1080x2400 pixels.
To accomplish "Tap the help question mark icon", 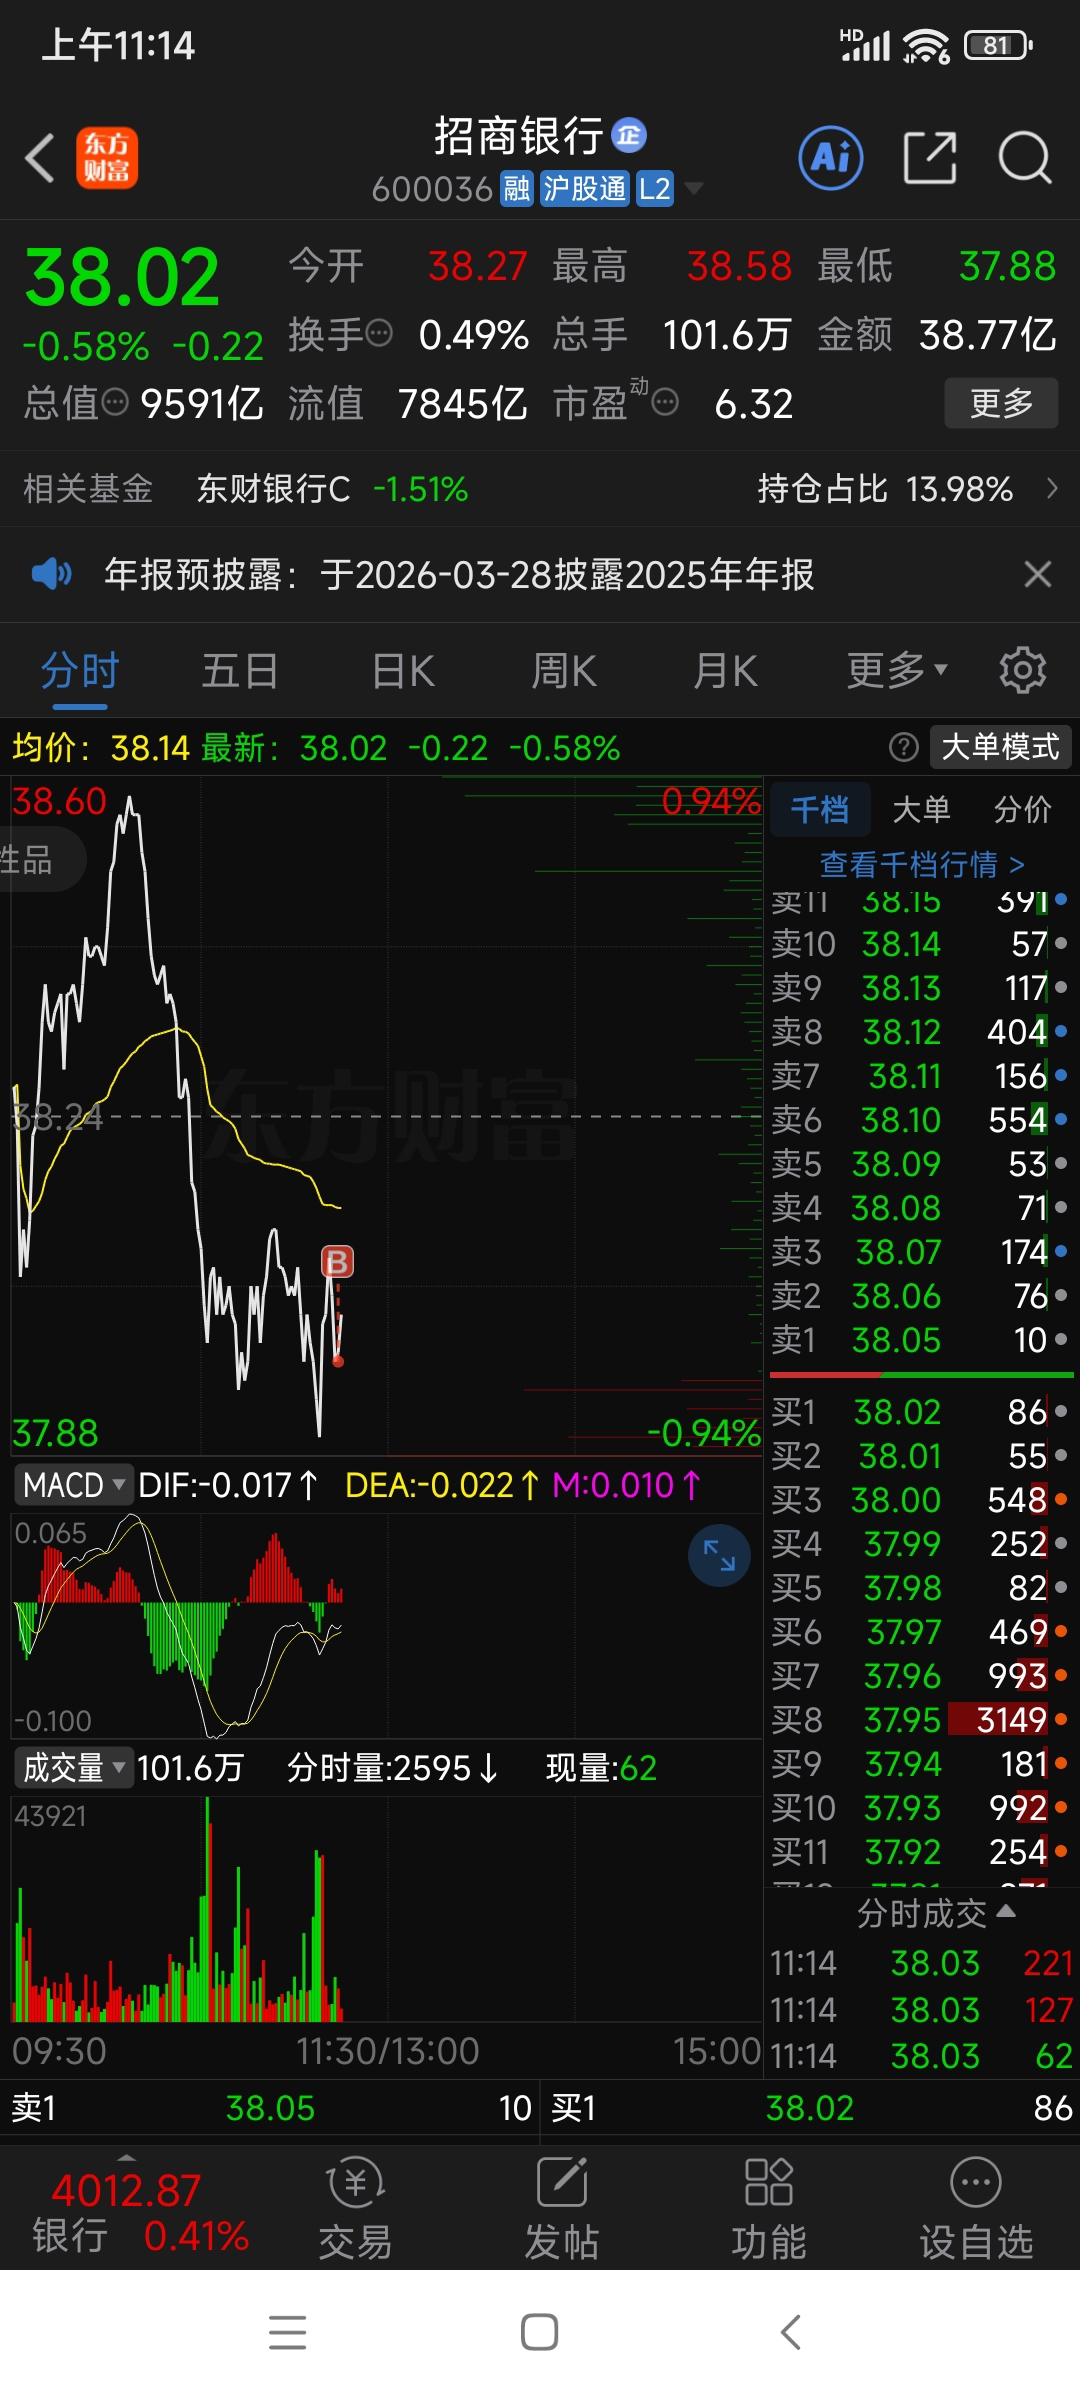I will (x=904, y=747).
